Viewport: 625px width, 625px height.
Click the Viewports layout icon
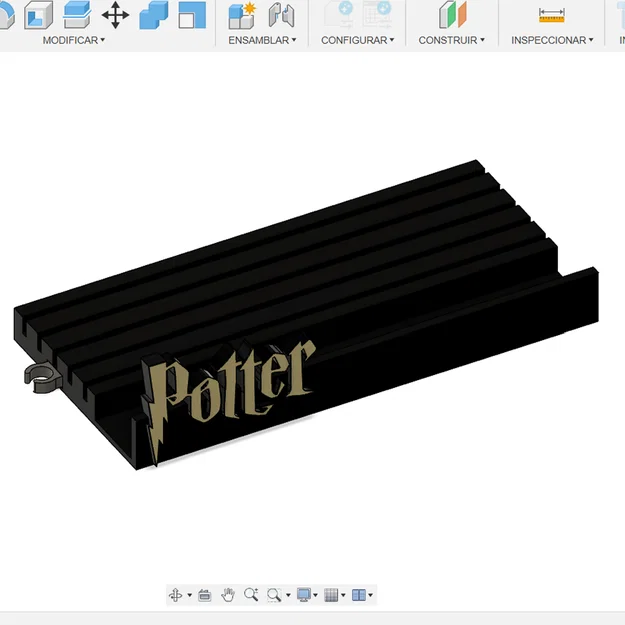pos(359,595)
